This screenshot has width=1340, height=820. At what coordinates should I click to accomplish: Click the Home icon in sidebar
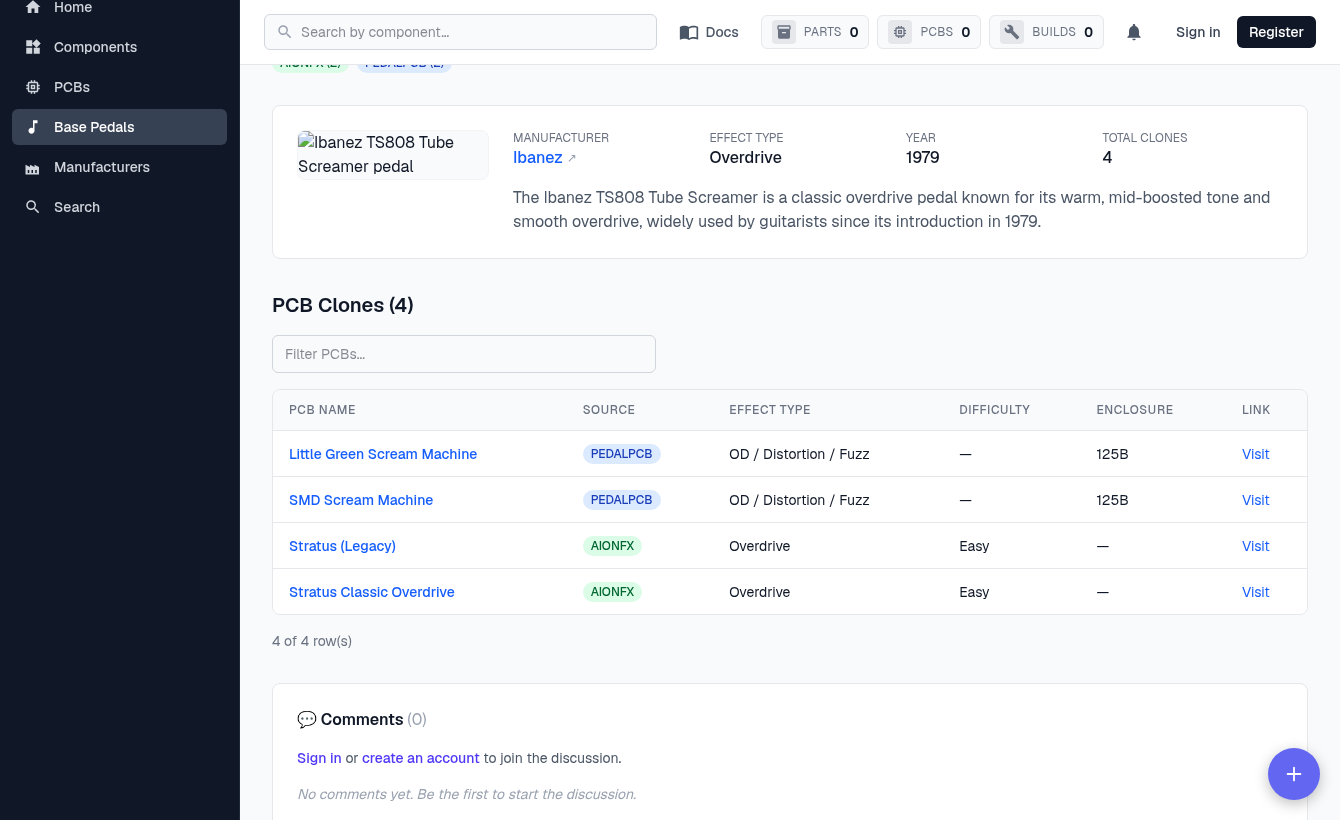[x=33, y=7]
